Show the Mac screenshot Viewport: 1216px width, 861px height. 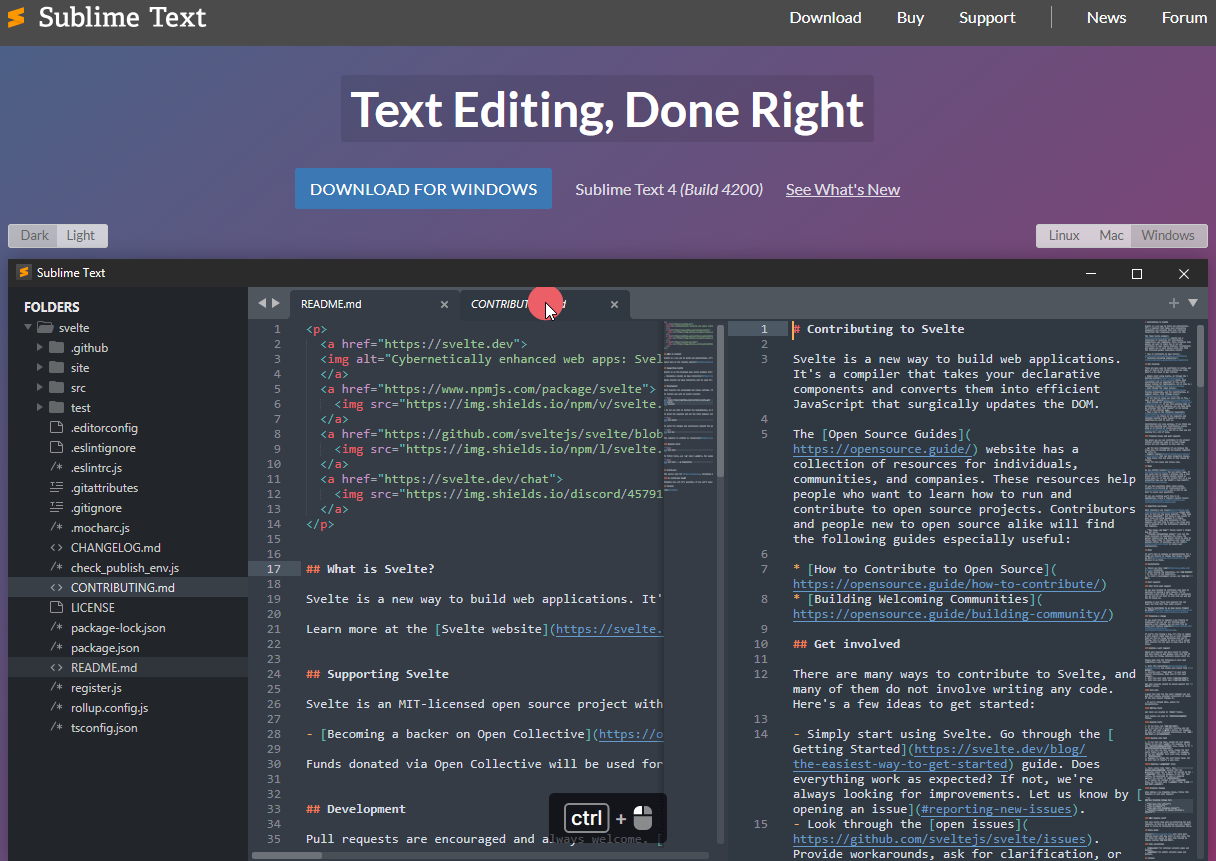coord(1111,236)
